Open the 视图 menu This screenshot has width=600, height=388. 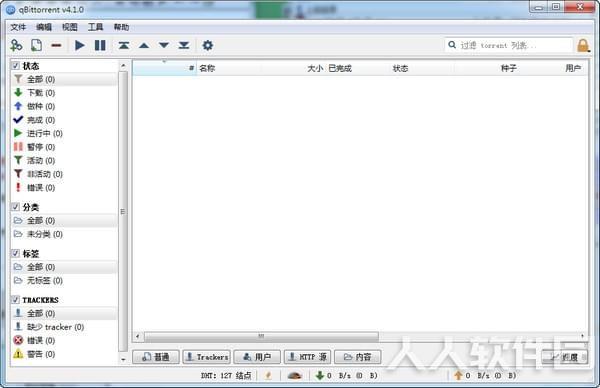tap(70, 27)
